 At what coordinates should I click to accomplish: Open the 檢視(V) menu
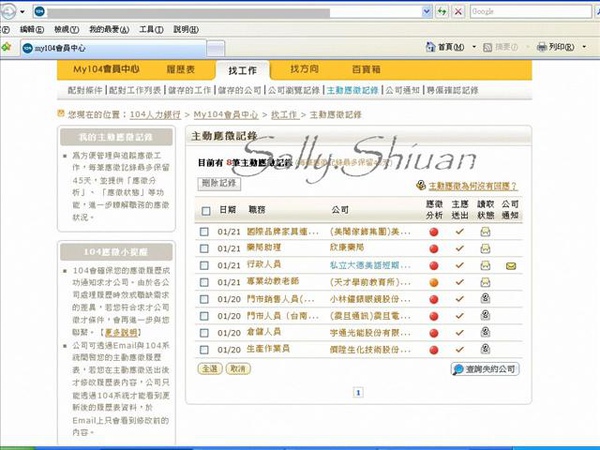[66, 29]
